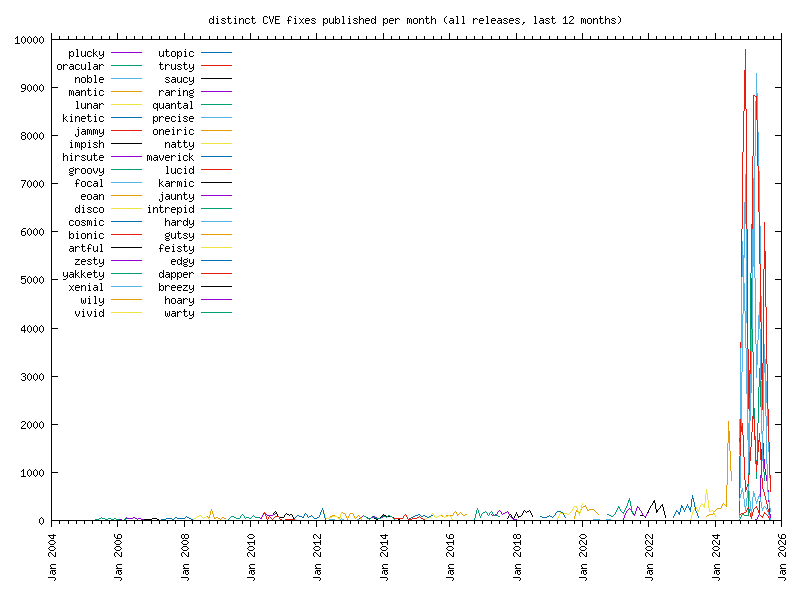Click the 'Jan 2004' x-axis label
The width and height of the screenshot is (800, 600).
click(52, 557)
